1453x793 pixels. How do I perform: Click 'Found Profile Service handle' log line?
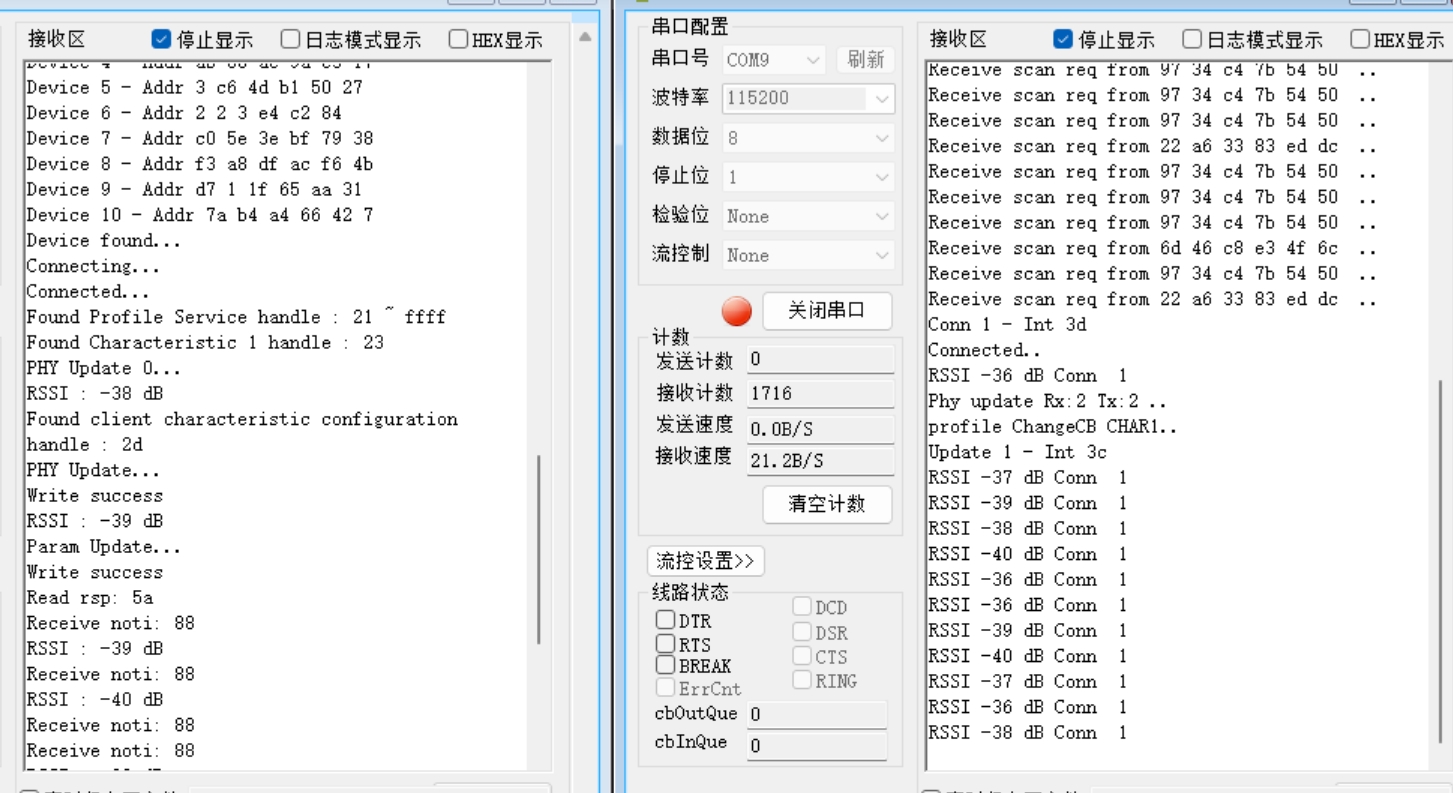coord(236,317)
